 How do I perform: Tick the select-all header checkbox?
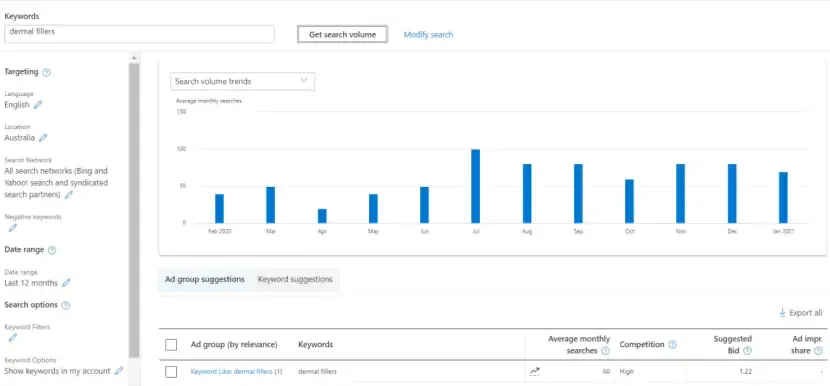171,345
